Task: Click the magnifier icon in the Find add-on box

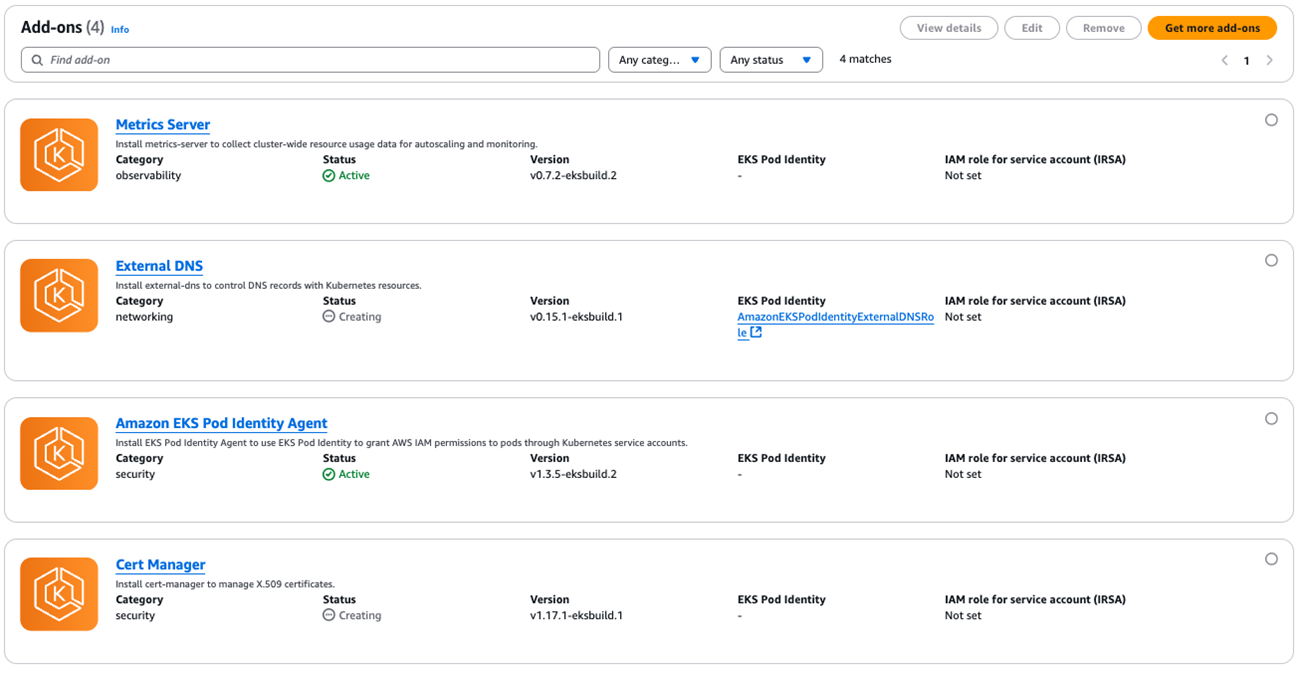Action: pyautogui.click(x=35, y=59)
